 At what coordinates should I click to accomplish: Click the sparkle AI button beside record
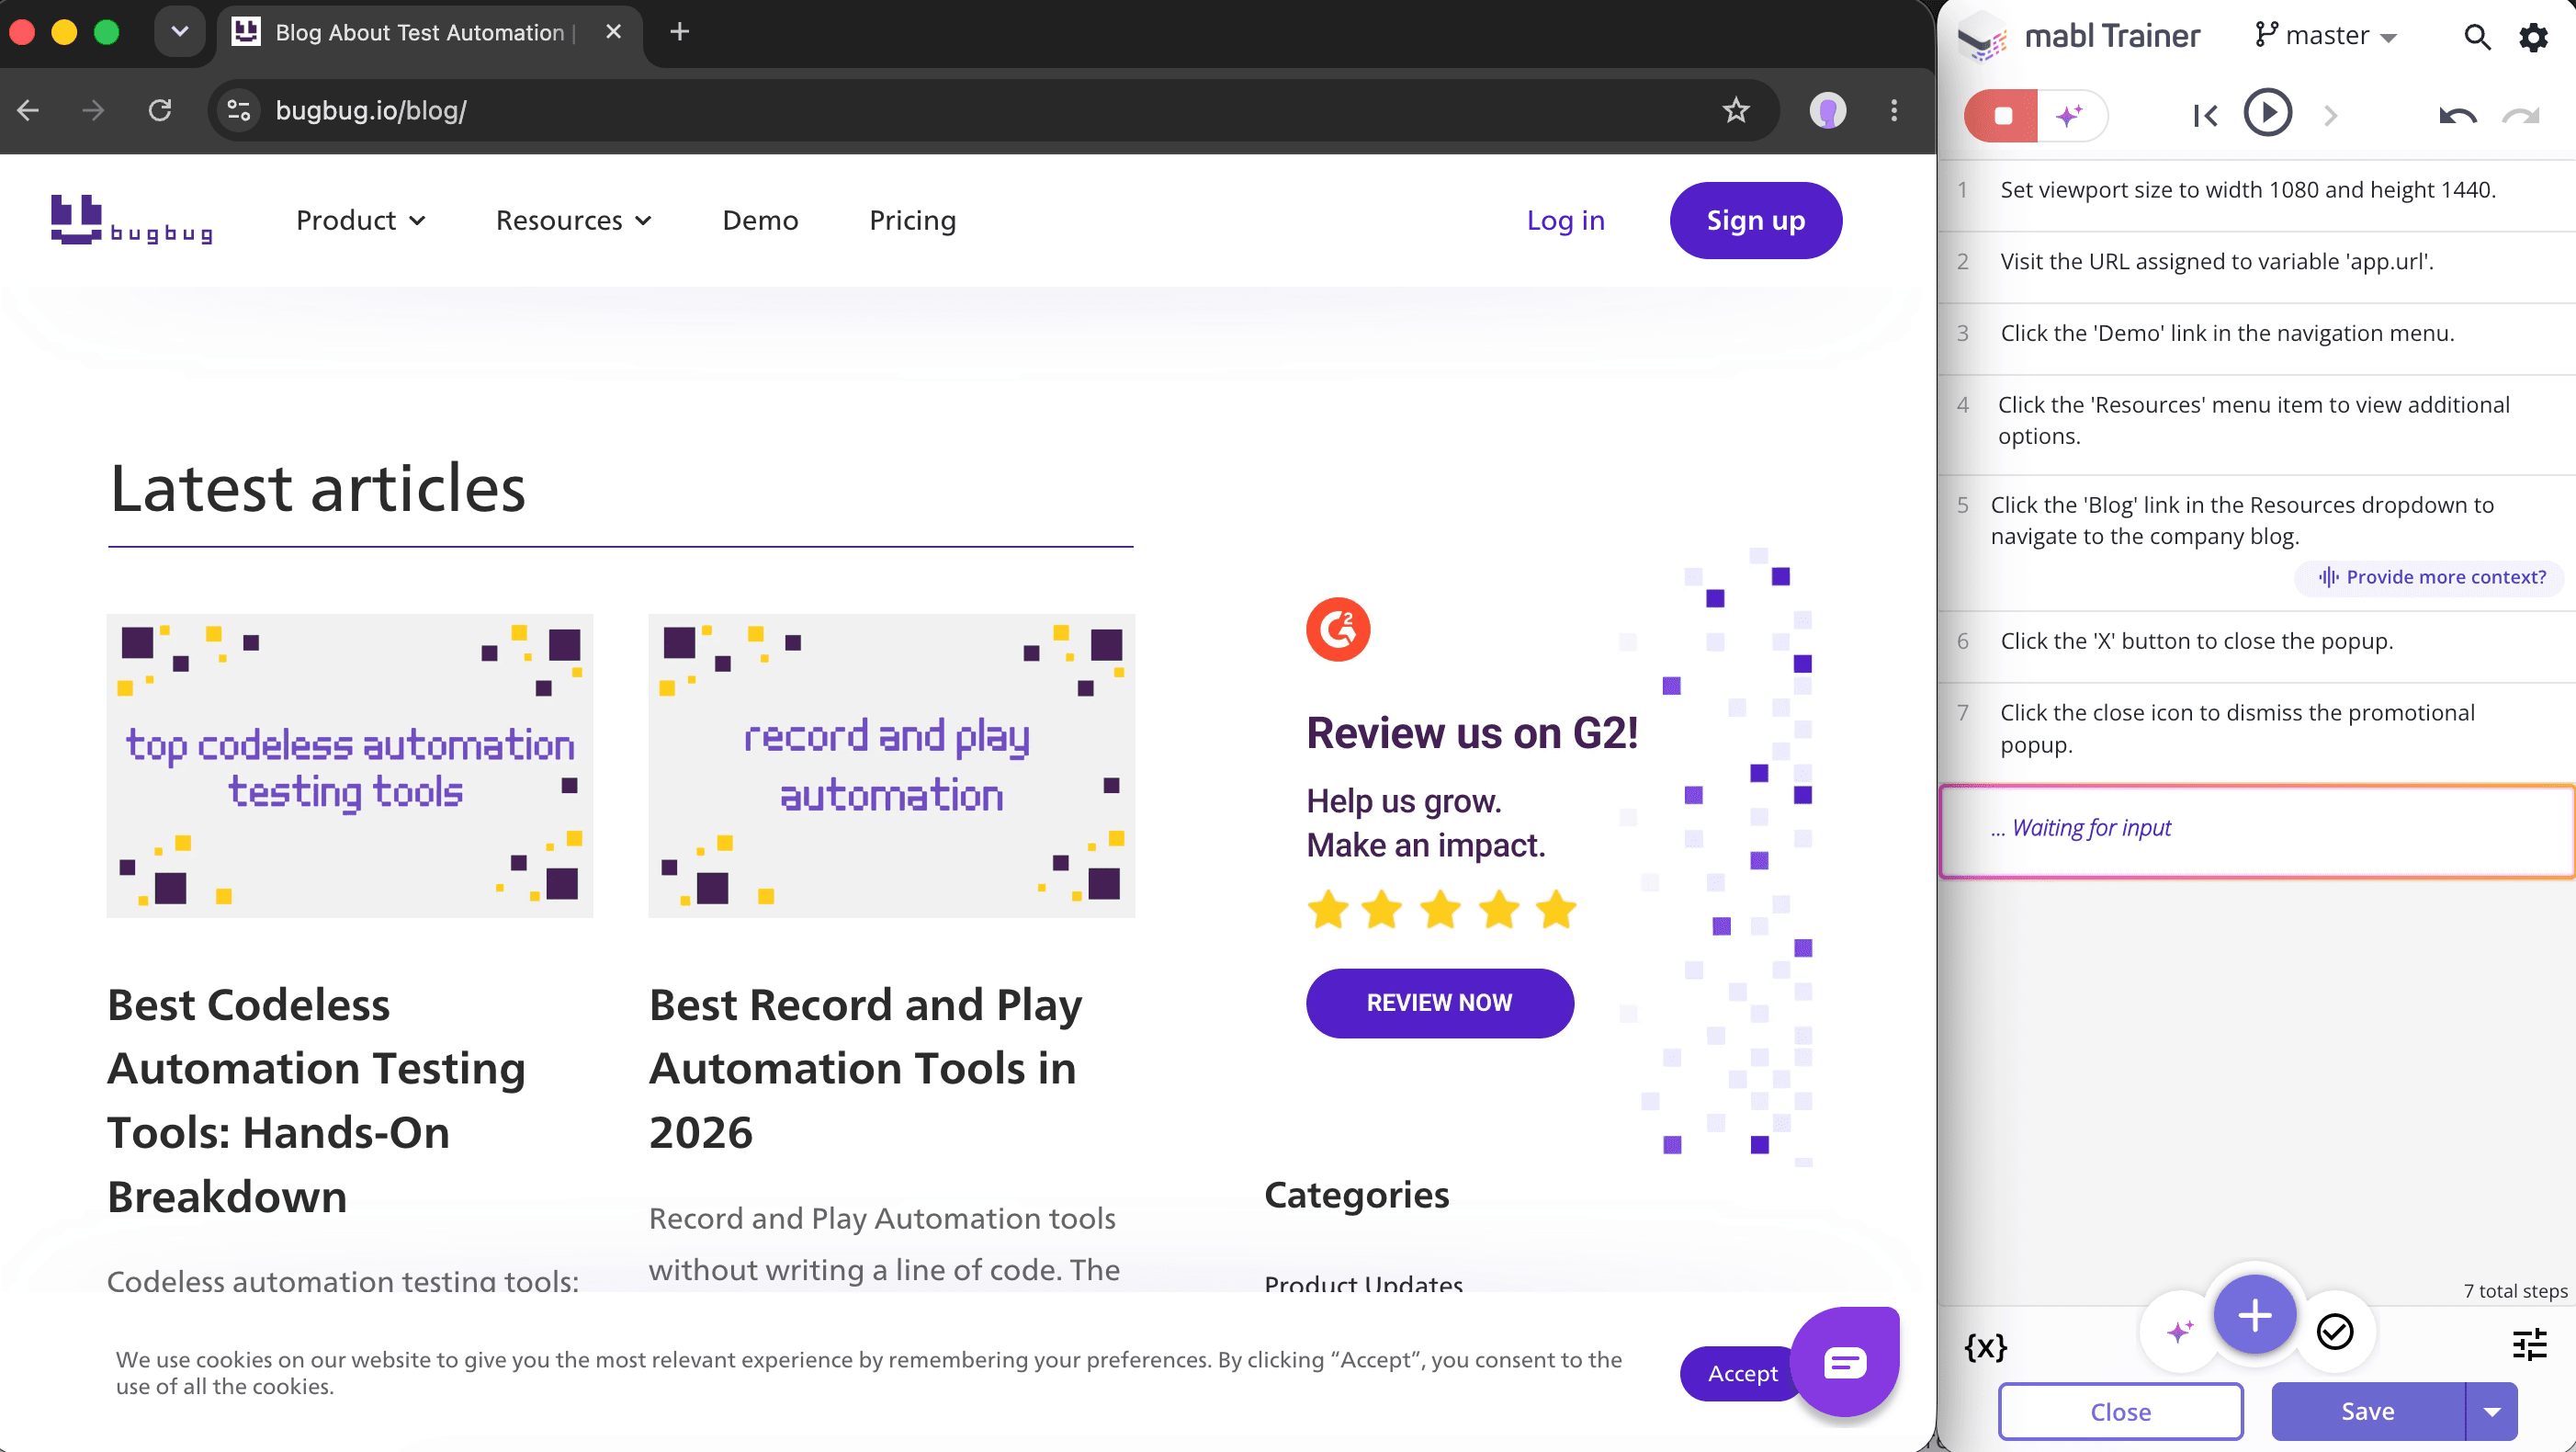[2070, 115]
